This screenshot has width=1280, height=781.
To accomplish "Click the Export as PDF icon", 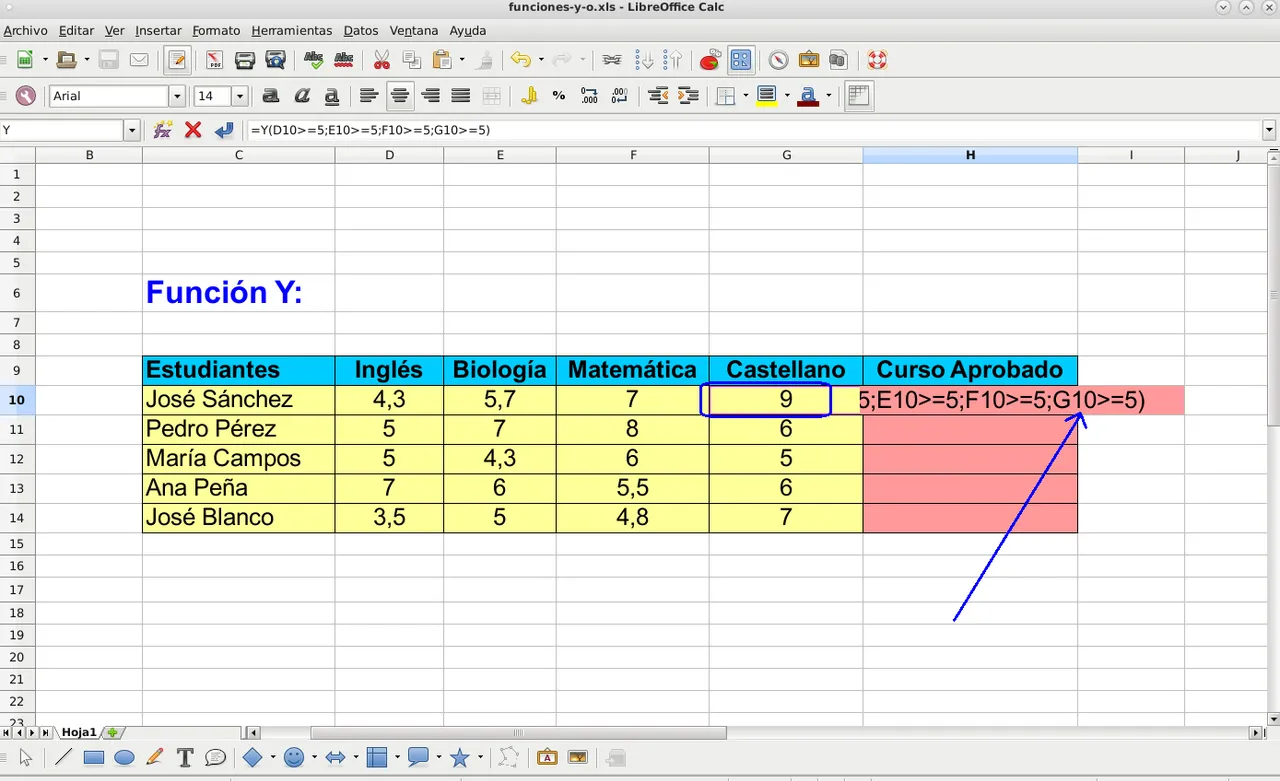I will pyautogui.click(x=214, y=60).
